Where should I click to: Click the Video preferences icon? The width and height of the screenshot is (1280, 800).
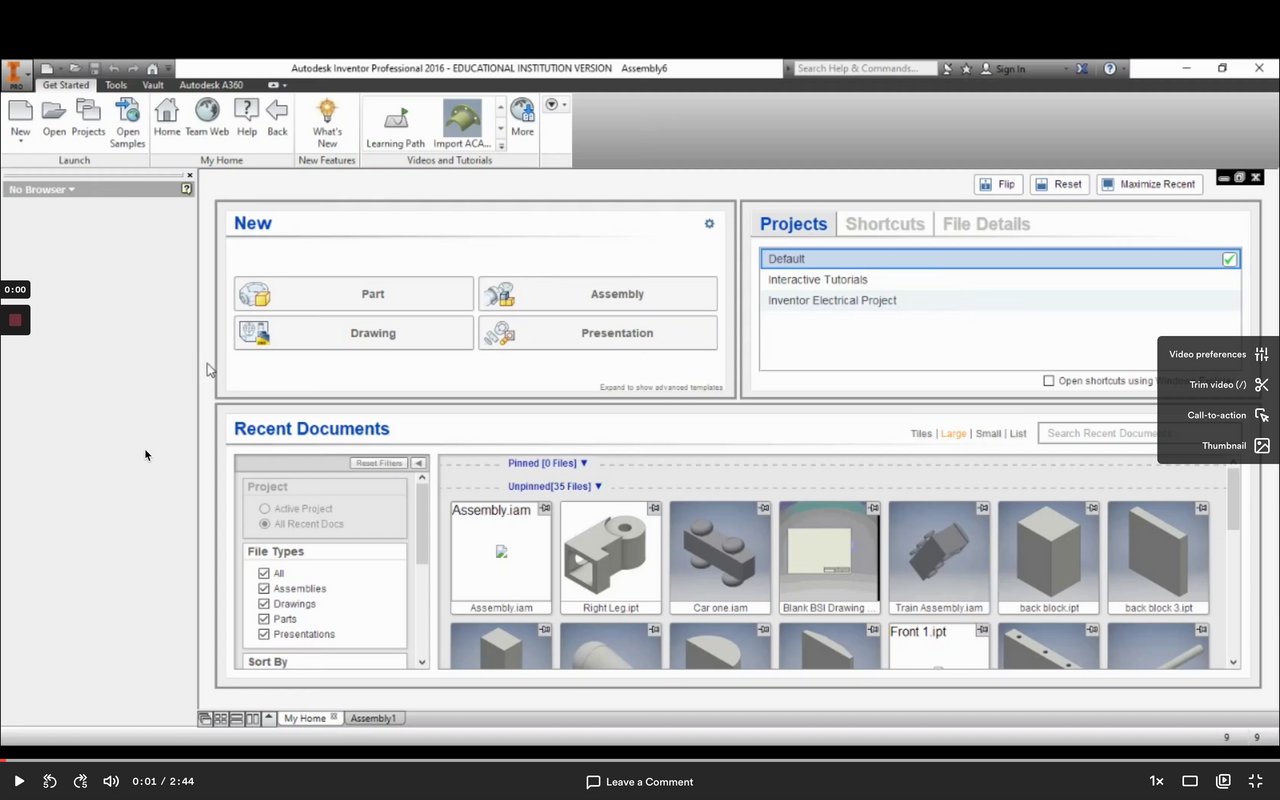(x=1262, y=354)
